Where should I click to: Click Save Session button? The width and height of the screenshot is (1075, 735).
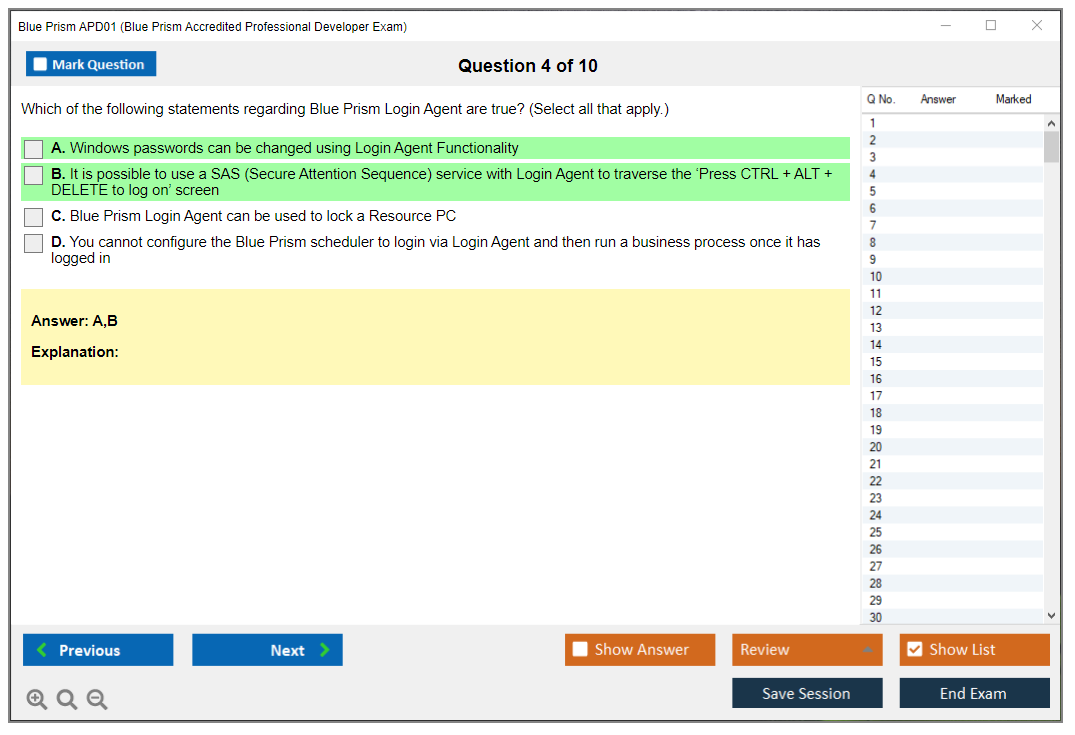[x=807, y=694]
